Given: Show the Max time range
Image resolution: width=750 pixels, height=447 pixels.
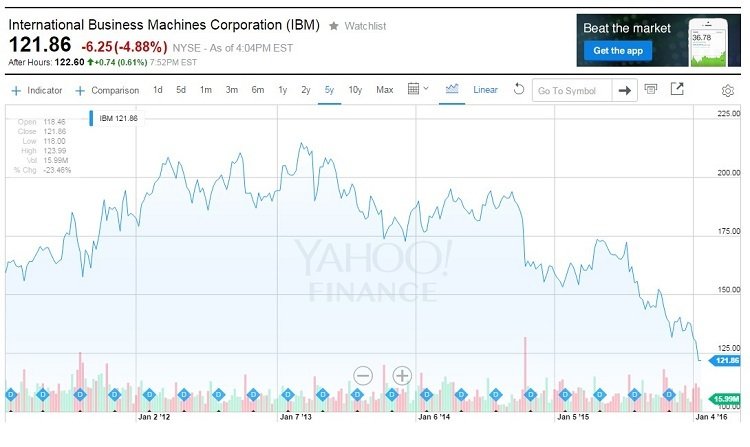Looking at the screenshot, I should click(384, 90).
